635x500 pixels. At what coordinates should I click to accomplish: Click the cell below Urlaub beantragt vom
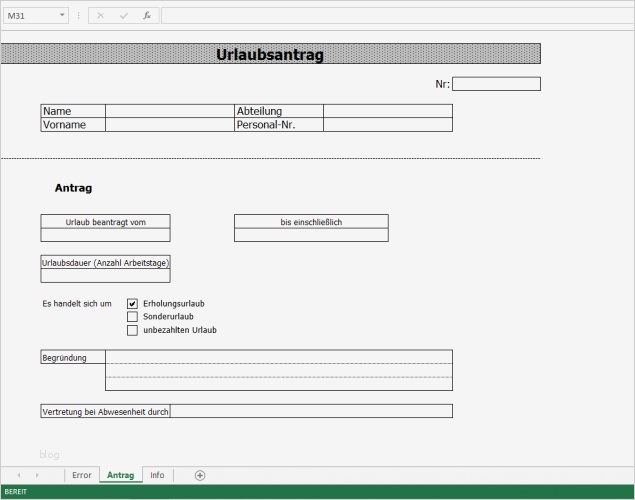105,235
